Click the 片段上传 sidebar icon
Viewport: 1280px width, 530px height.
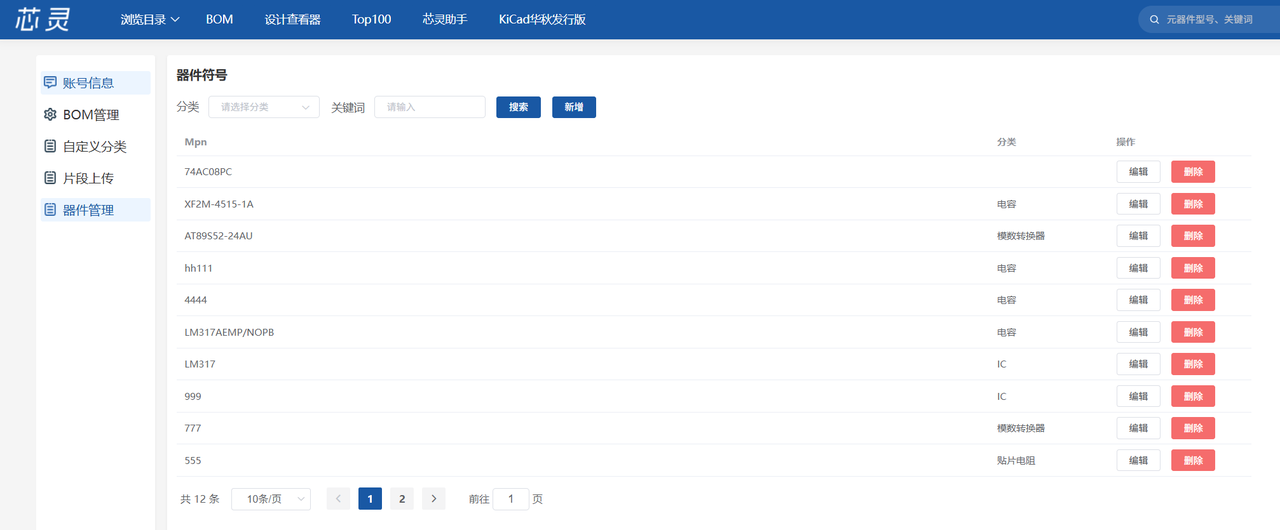pyautogui.click(x=50, y=179)
